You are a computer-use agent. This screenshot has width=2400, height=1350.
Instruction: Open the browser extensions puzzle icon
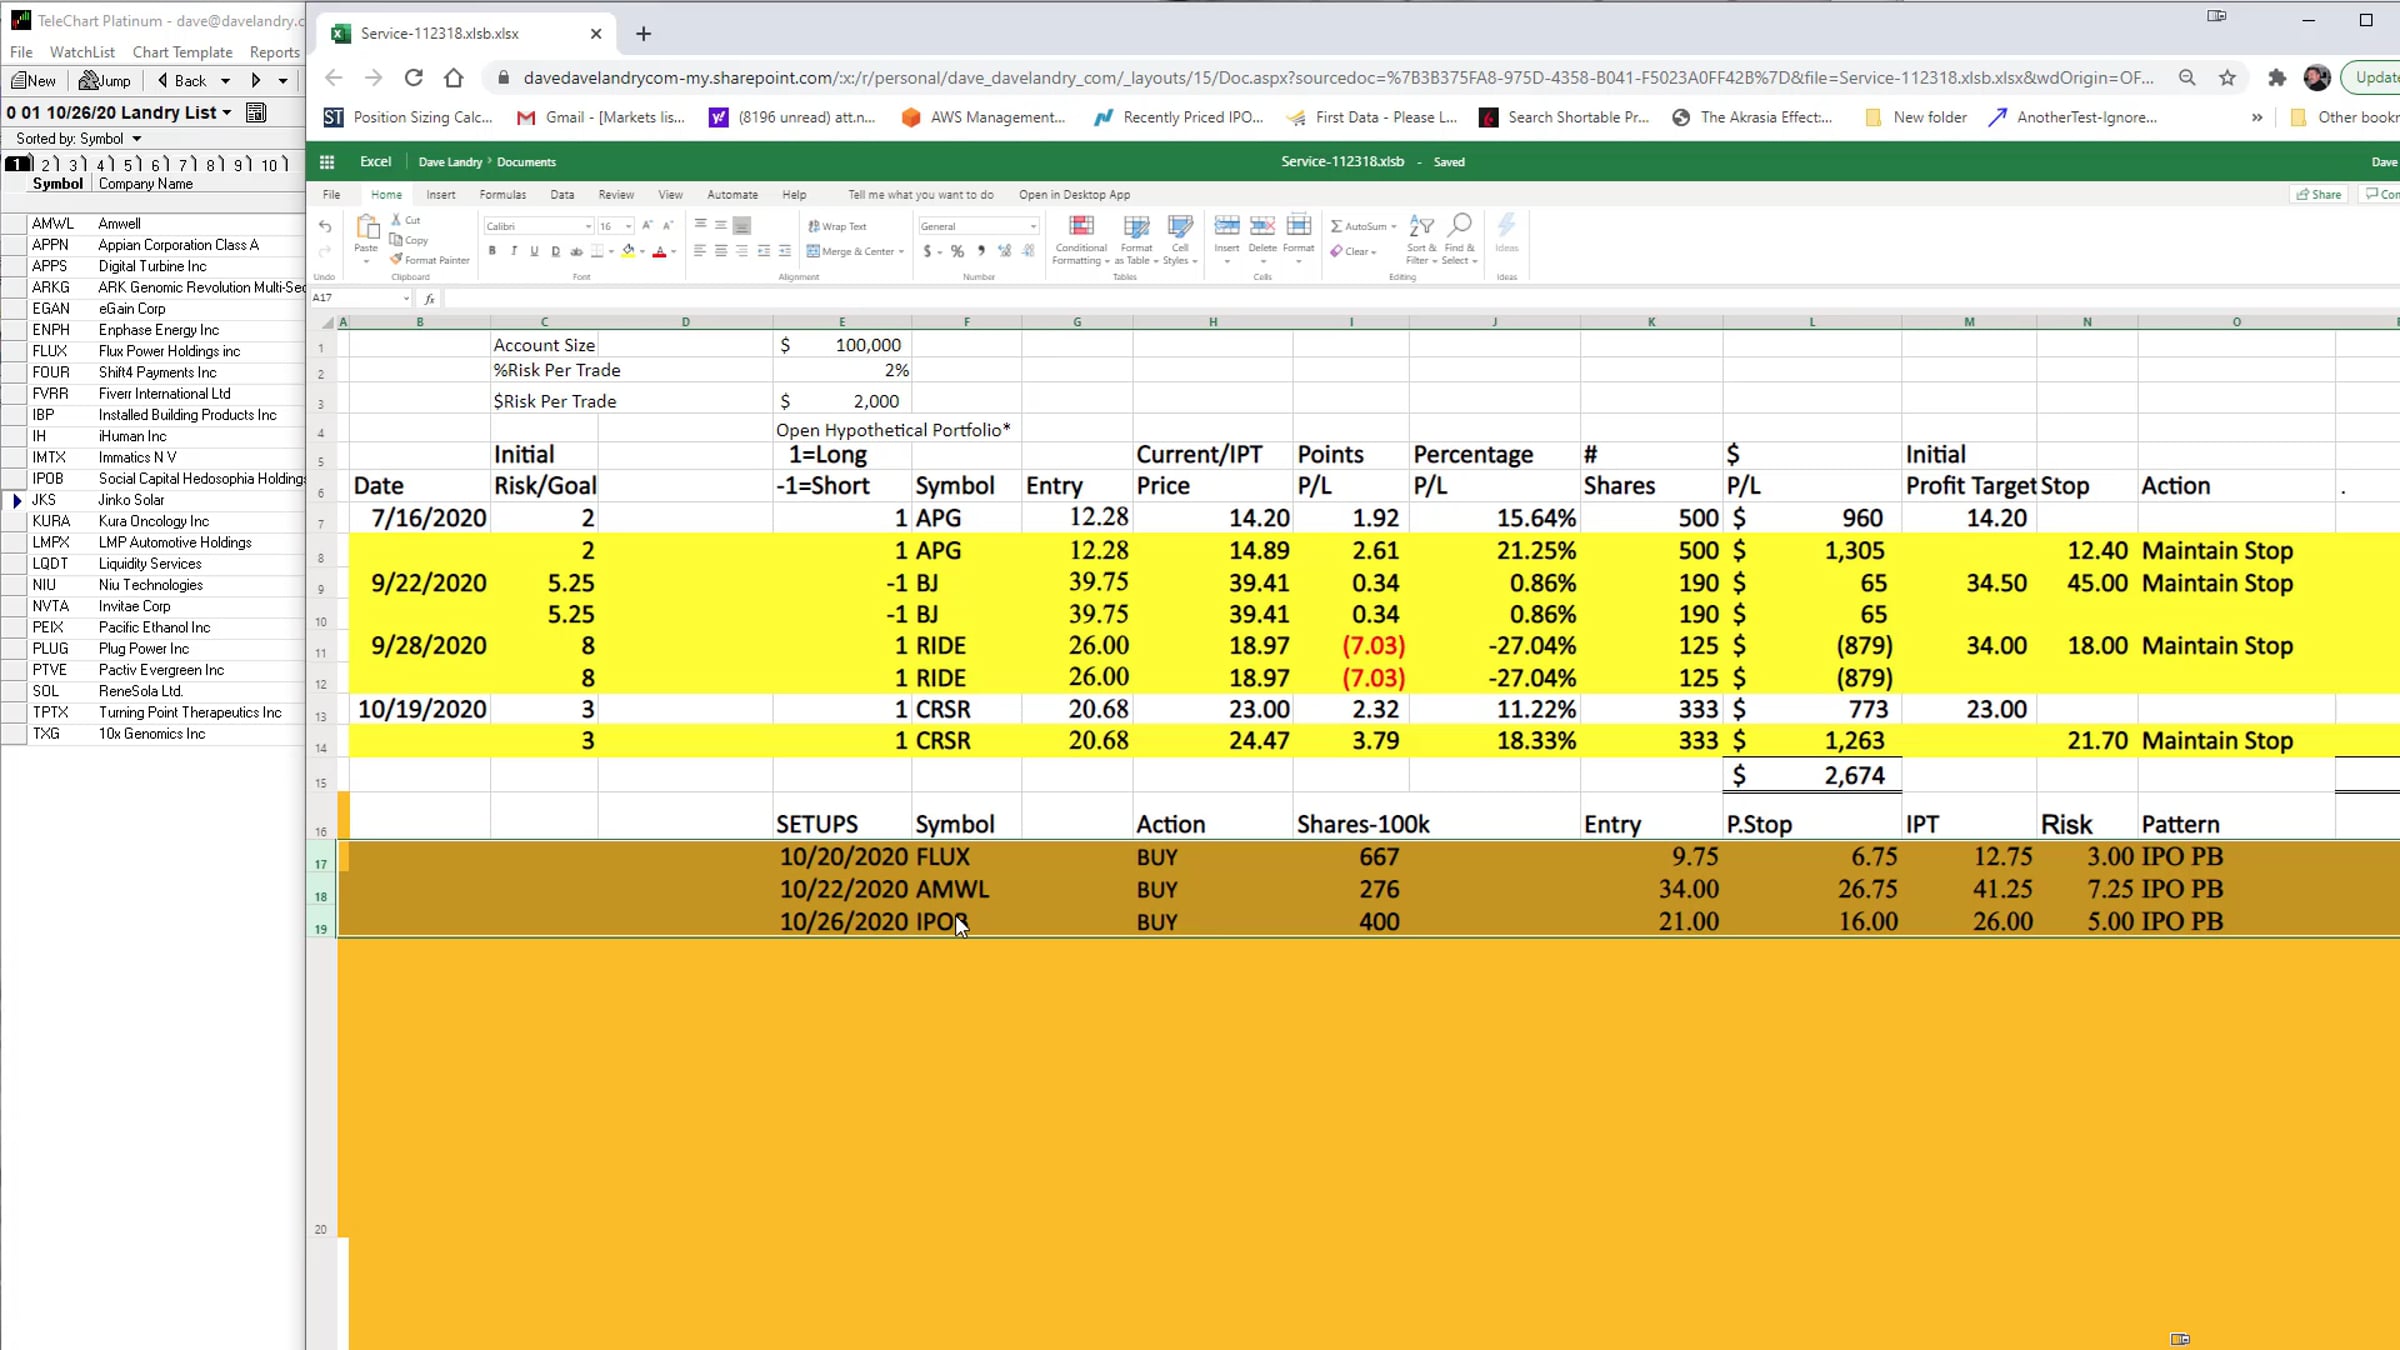(2277, 78)
